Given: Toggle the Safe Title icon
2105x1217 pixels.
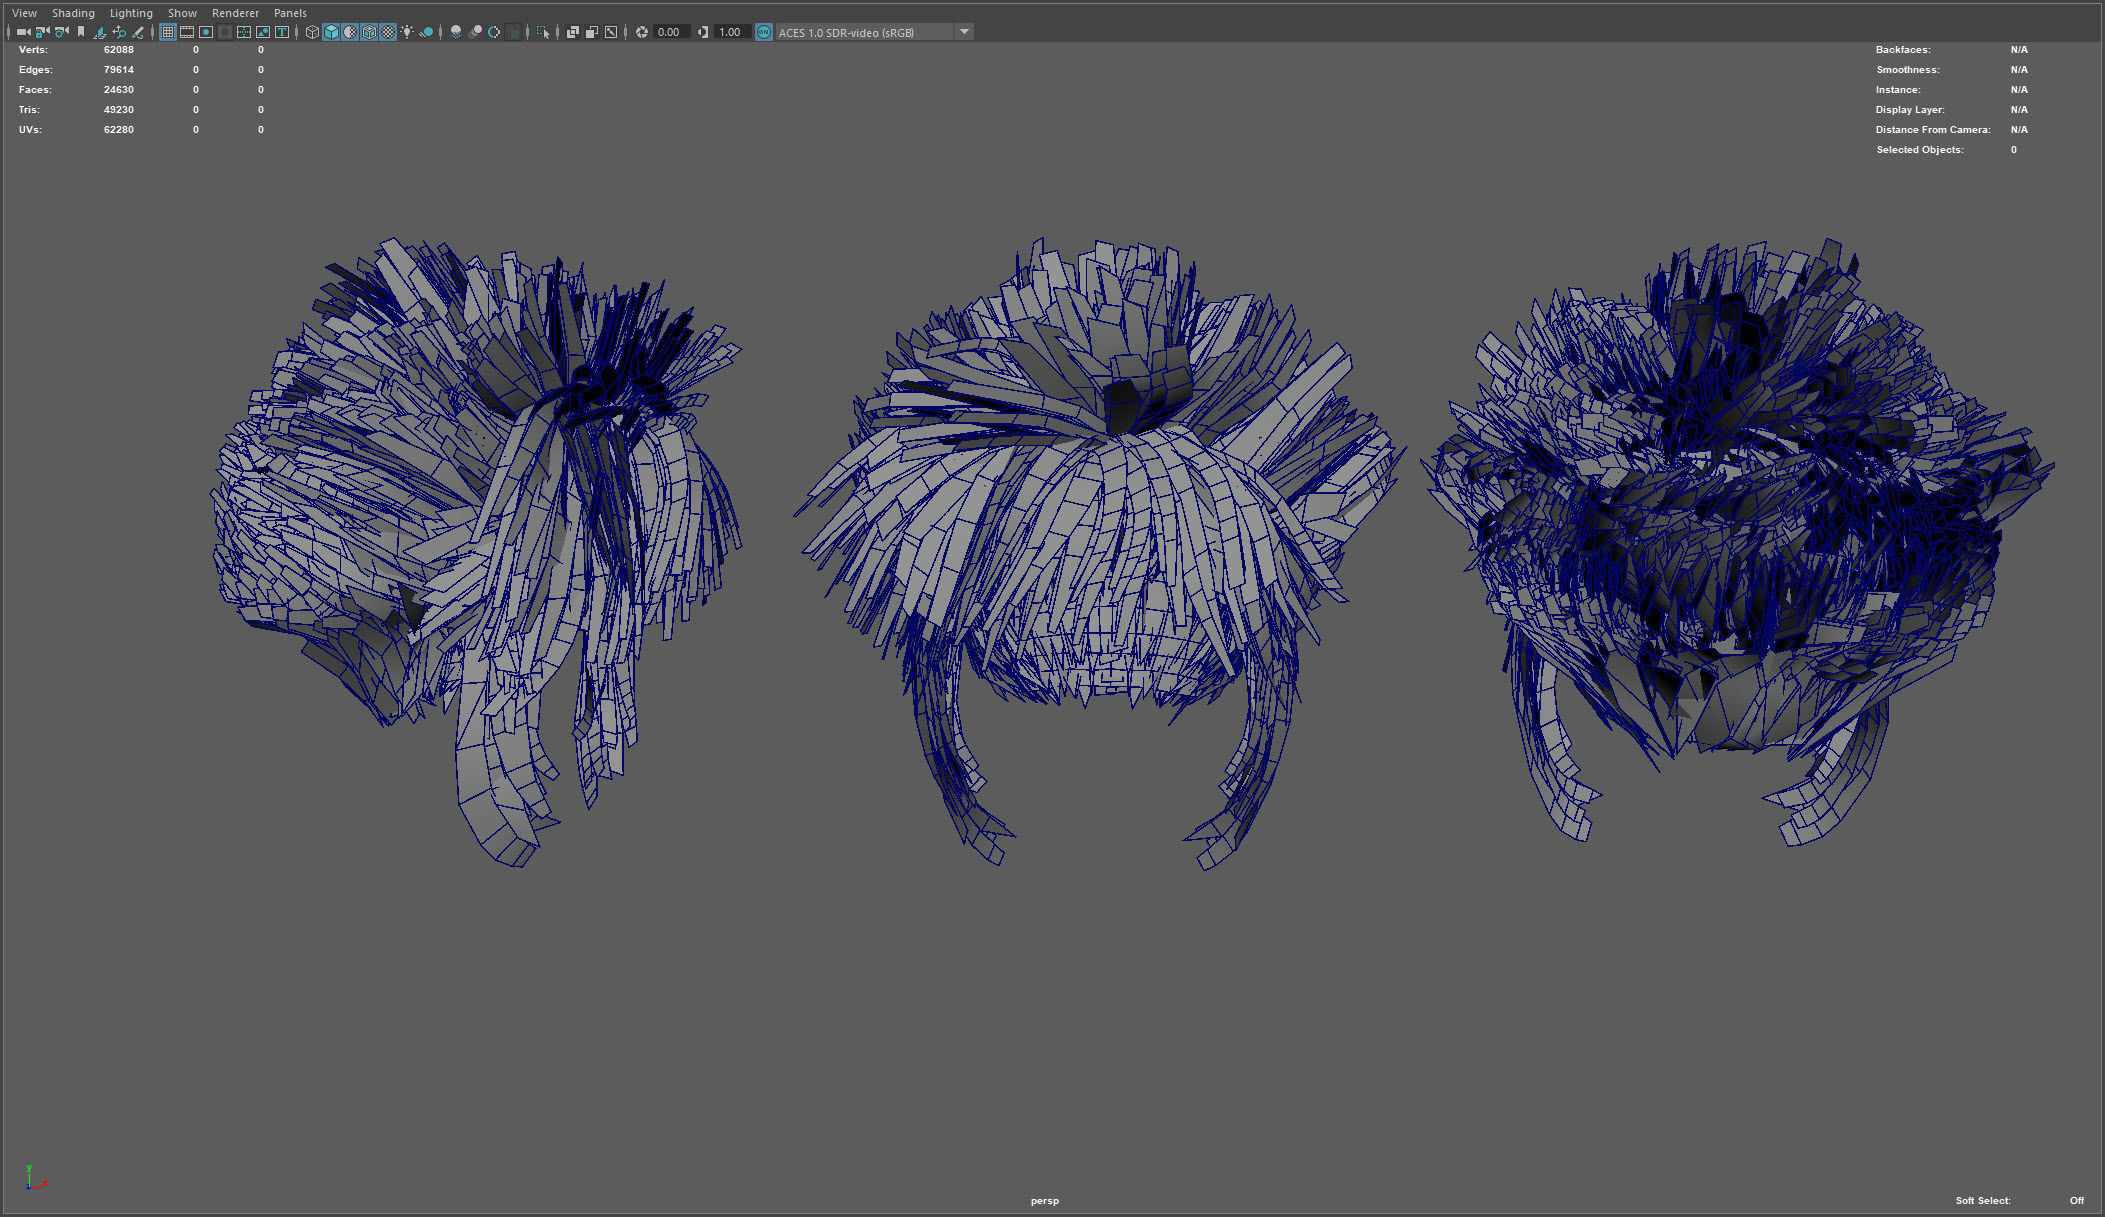Looking at the screenshot, I should click(x=282, y=32).
